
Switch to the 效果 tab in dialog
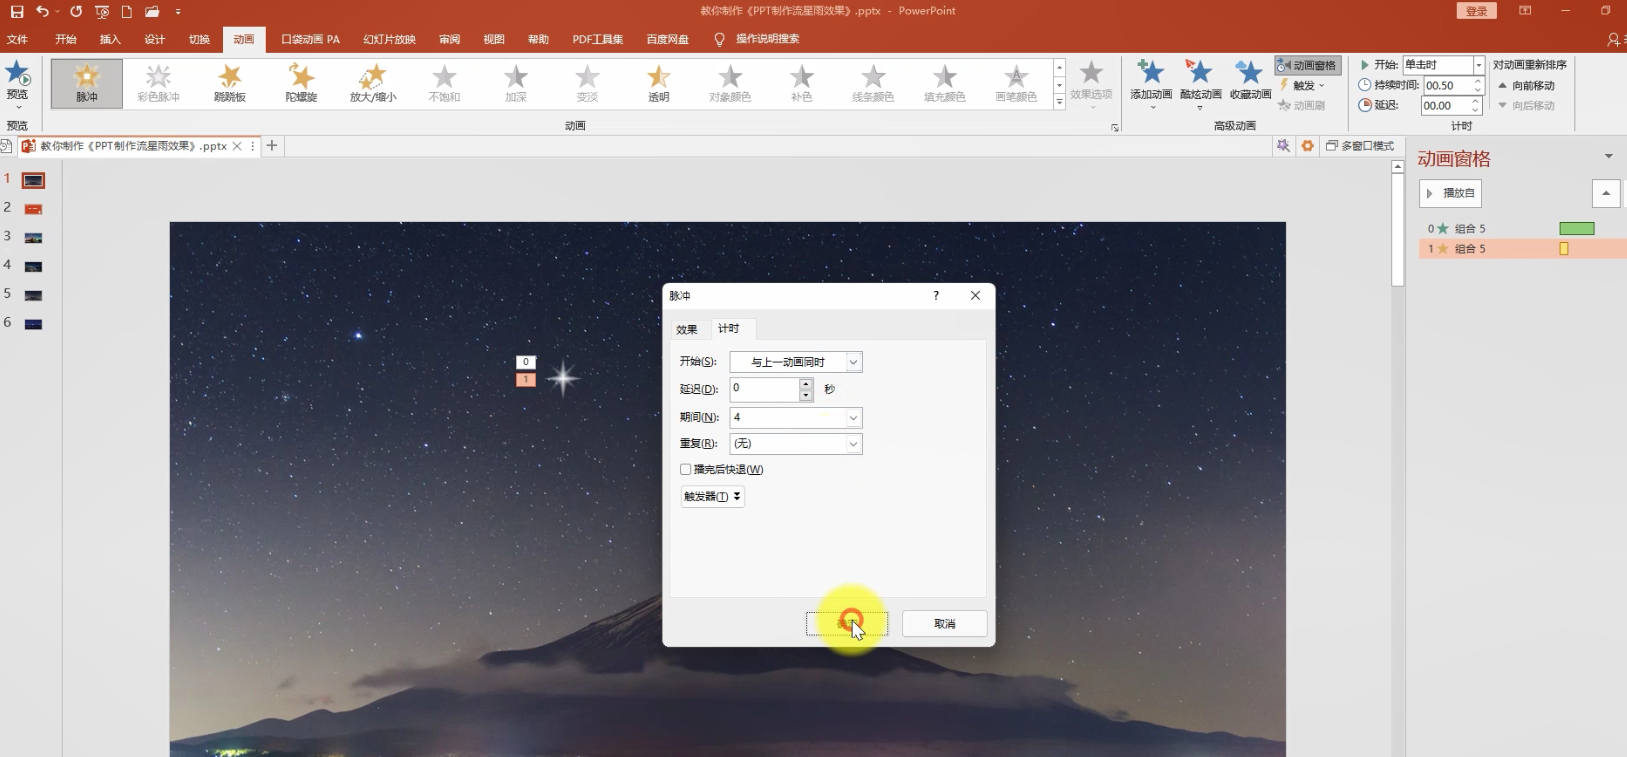click(x=687, y=329)
